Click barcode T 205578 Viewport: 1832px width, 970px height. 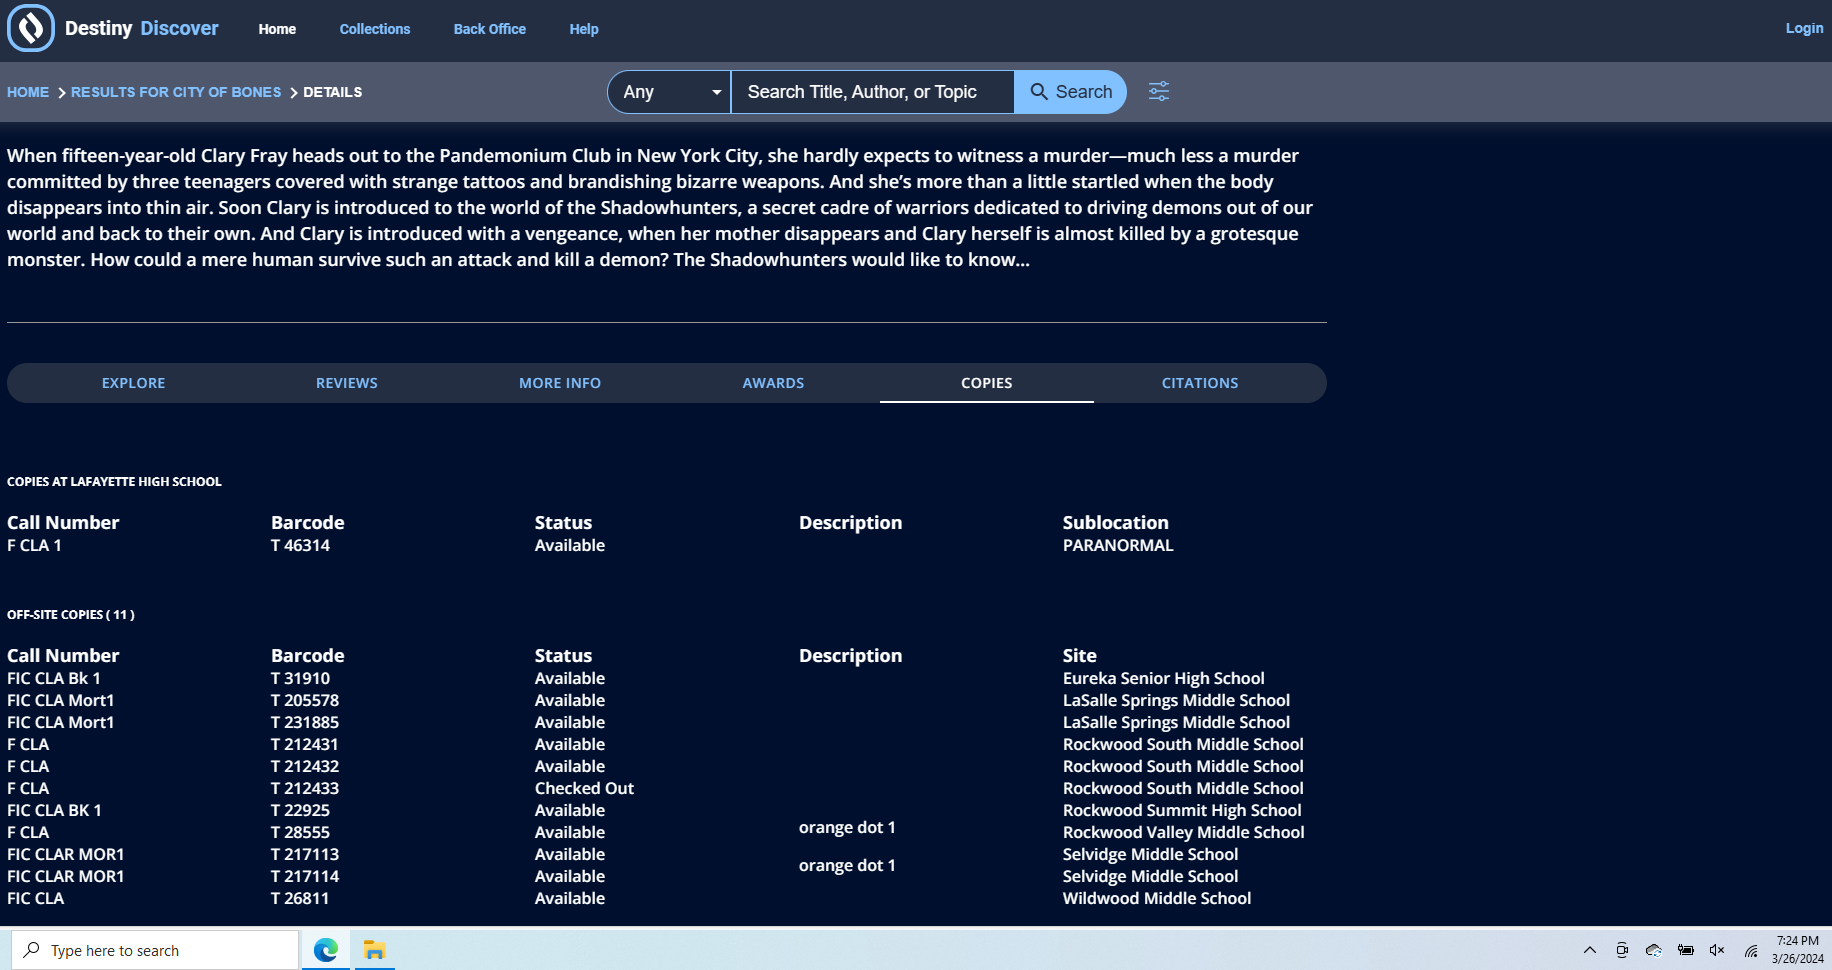[x=305, y=700]
